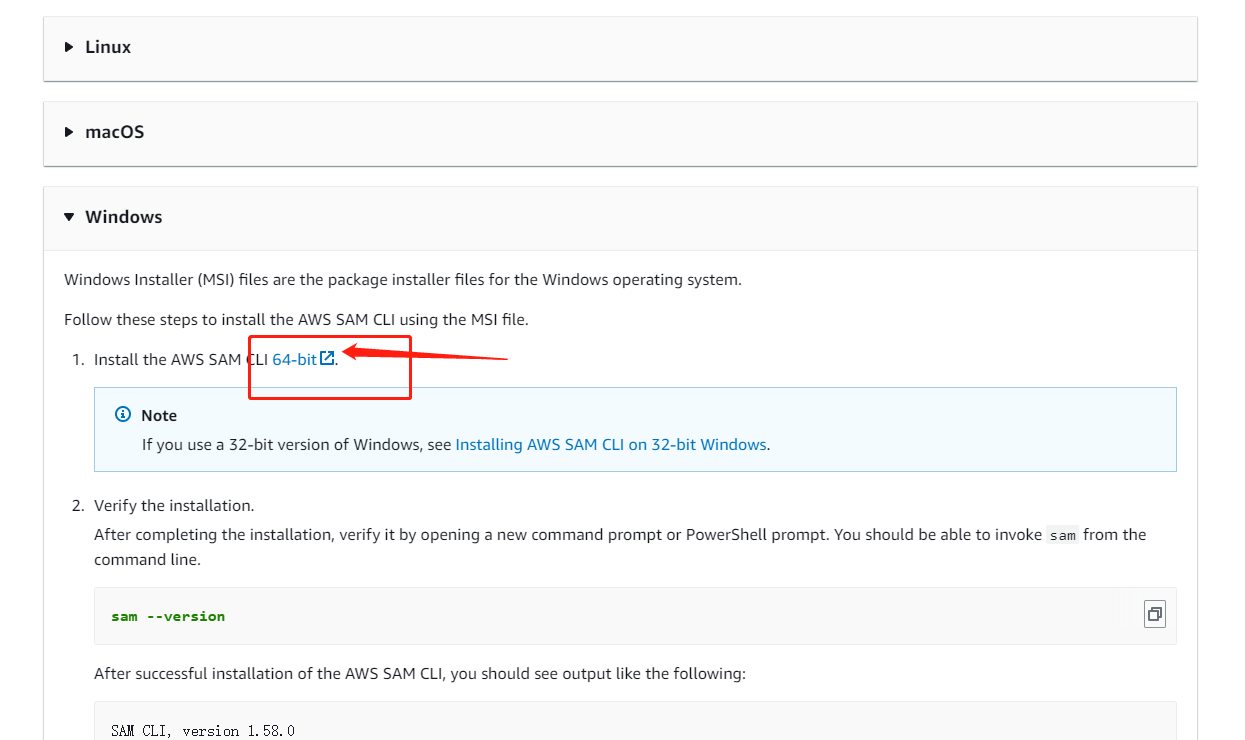
Task: Click the inline sam code word
Action: coord(1063,535)
